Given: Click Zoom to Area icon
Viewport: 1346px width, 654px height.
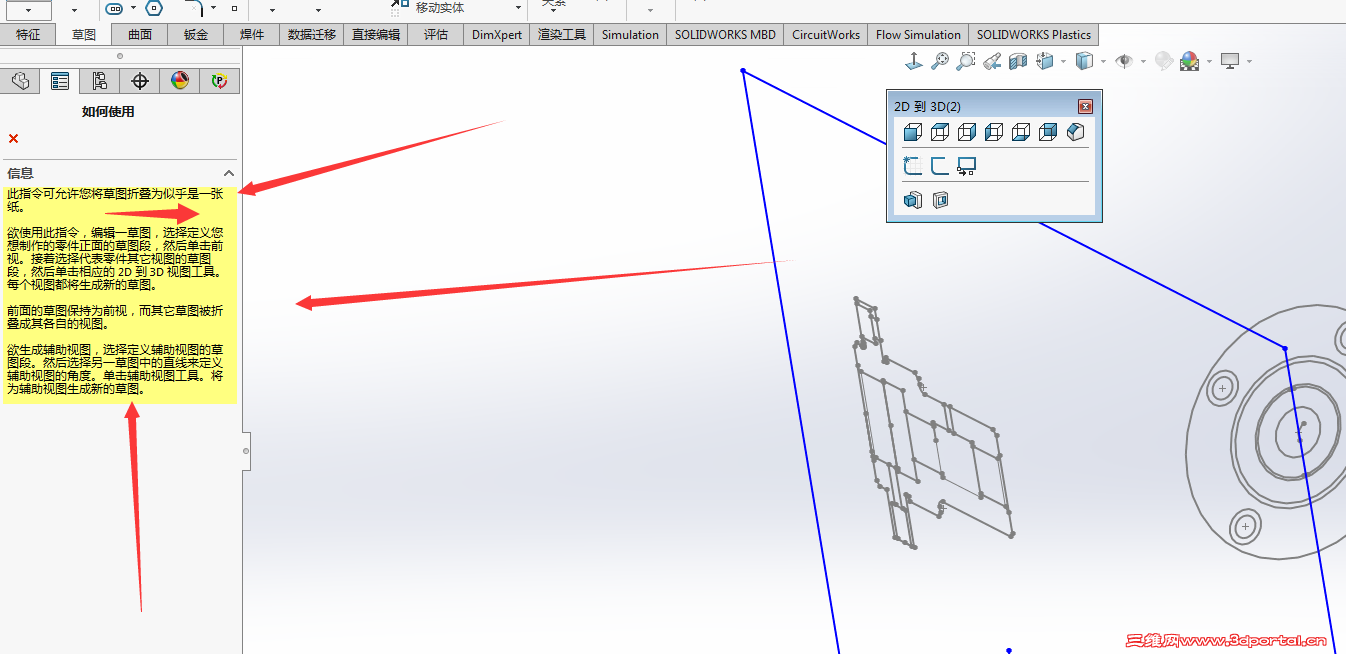Looking at the screenshot, I should tap(965, 61).
